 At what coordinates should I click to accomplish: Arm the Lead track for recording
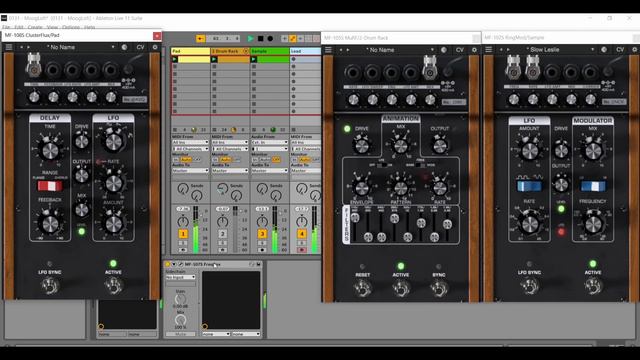click(302, 250)
